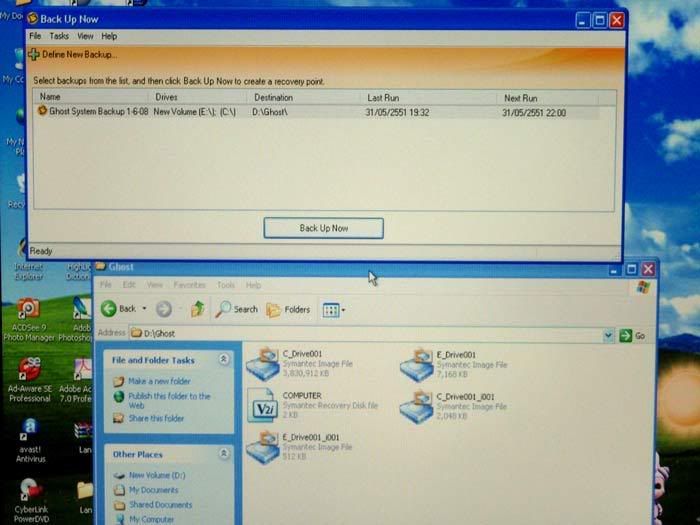700x525 pixels.
Task: Select E_Drive001 image file icon
Action: pos(417,365)
